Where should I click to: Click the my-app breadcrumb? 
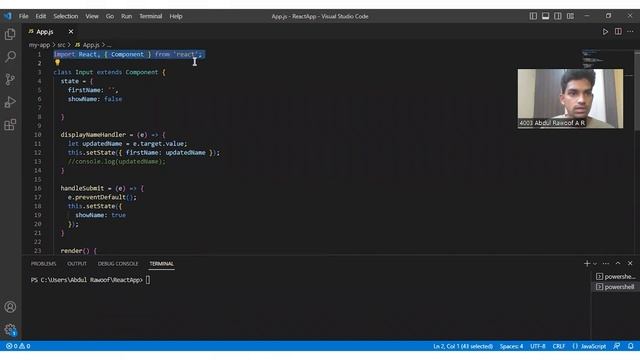[39, 45]
